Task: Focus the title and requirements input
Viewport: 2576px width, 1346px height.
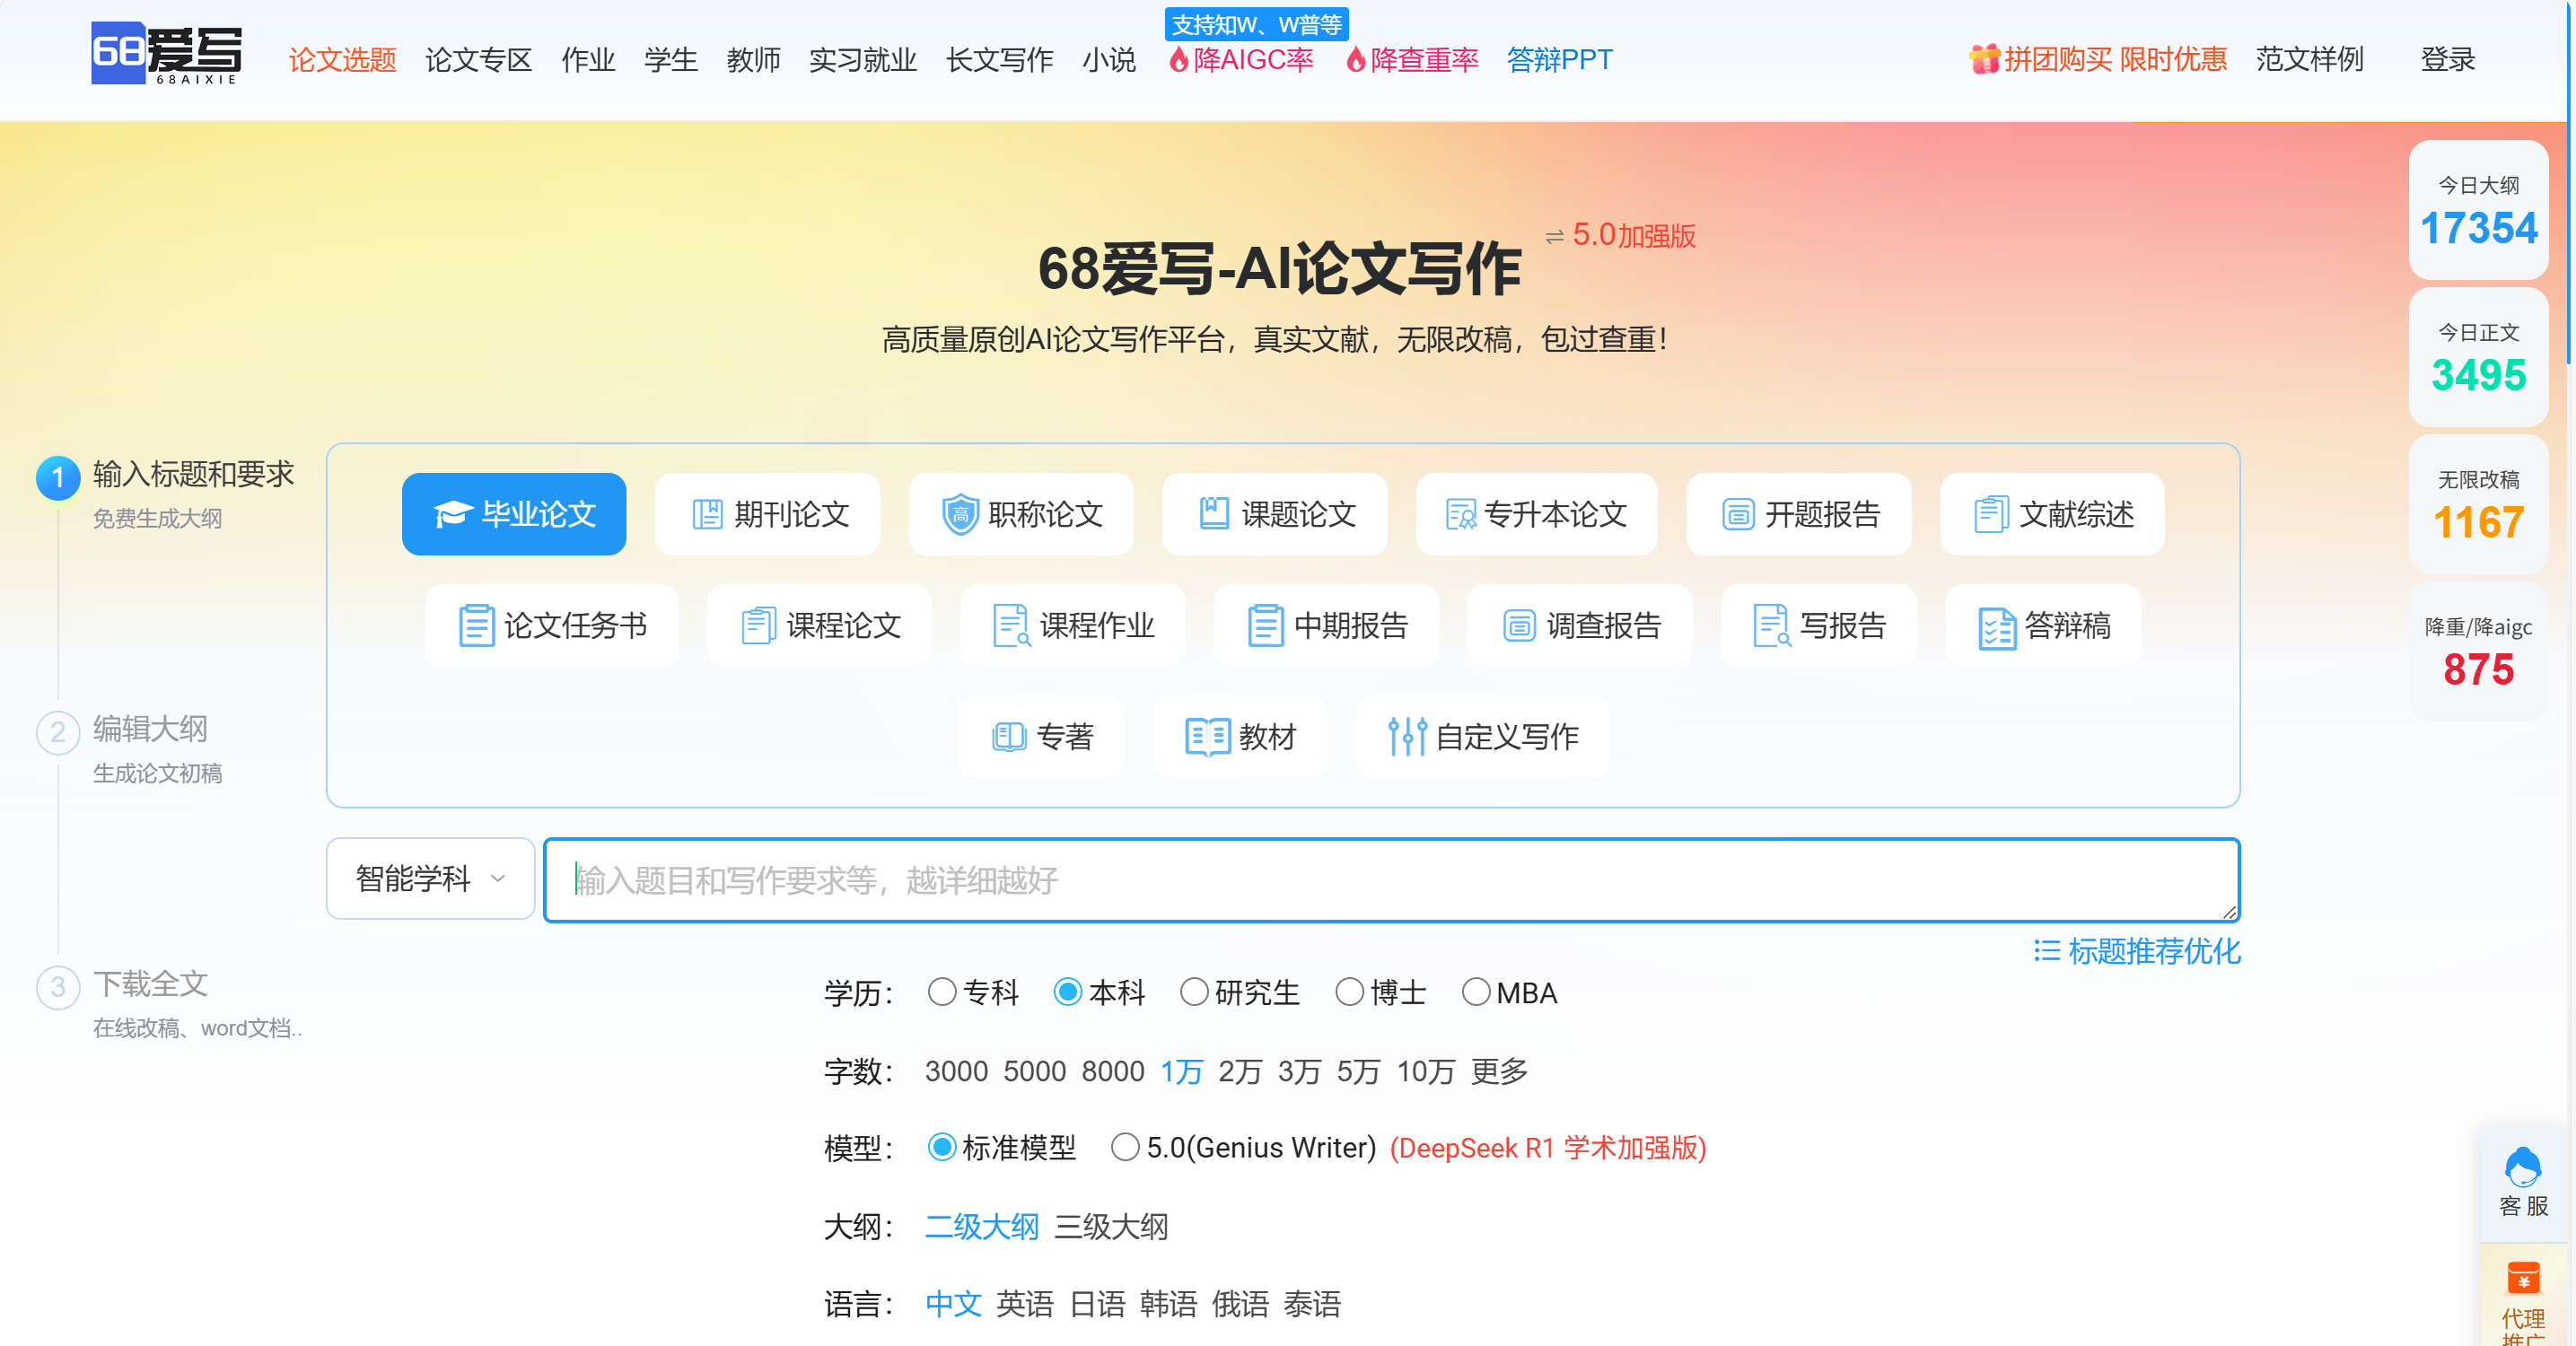Action: (x=1391, y=880)
